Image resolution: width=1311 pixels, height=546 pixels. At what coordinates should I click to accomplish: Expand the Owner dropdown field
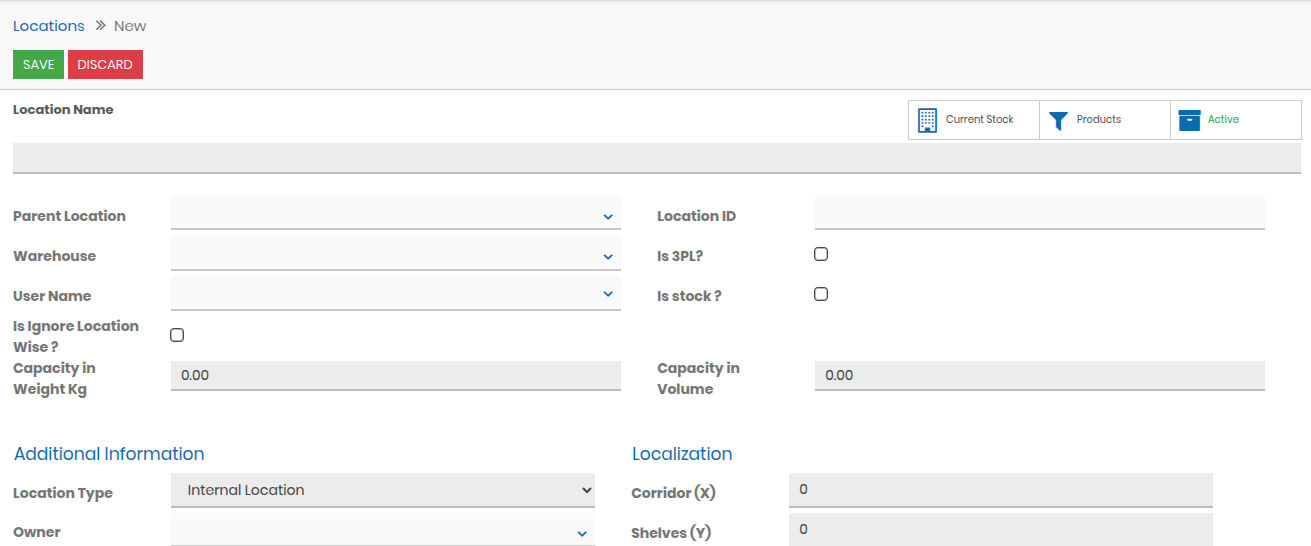pyautogui.click(x=383, y=532)
